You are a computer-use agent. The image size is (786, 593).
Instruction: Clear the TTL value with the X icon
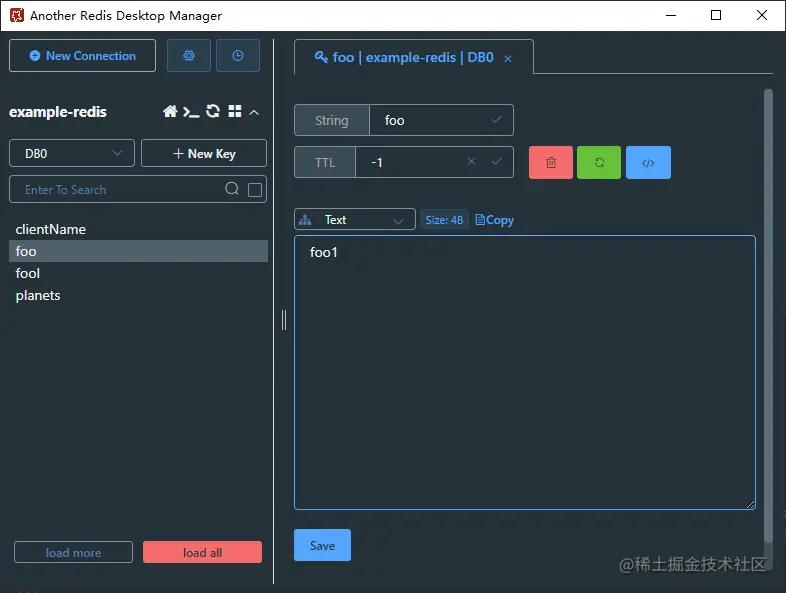pyautogui.click(x=471, y=161)
